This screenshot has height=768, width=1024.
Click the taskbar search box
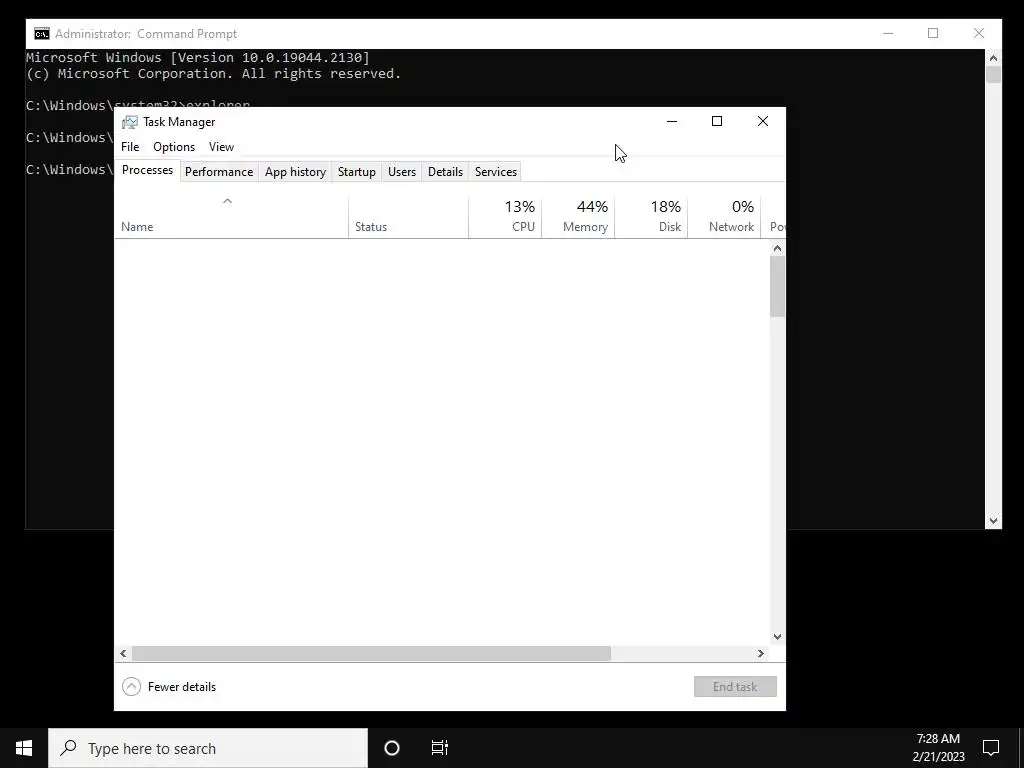[x=208, y=748]
